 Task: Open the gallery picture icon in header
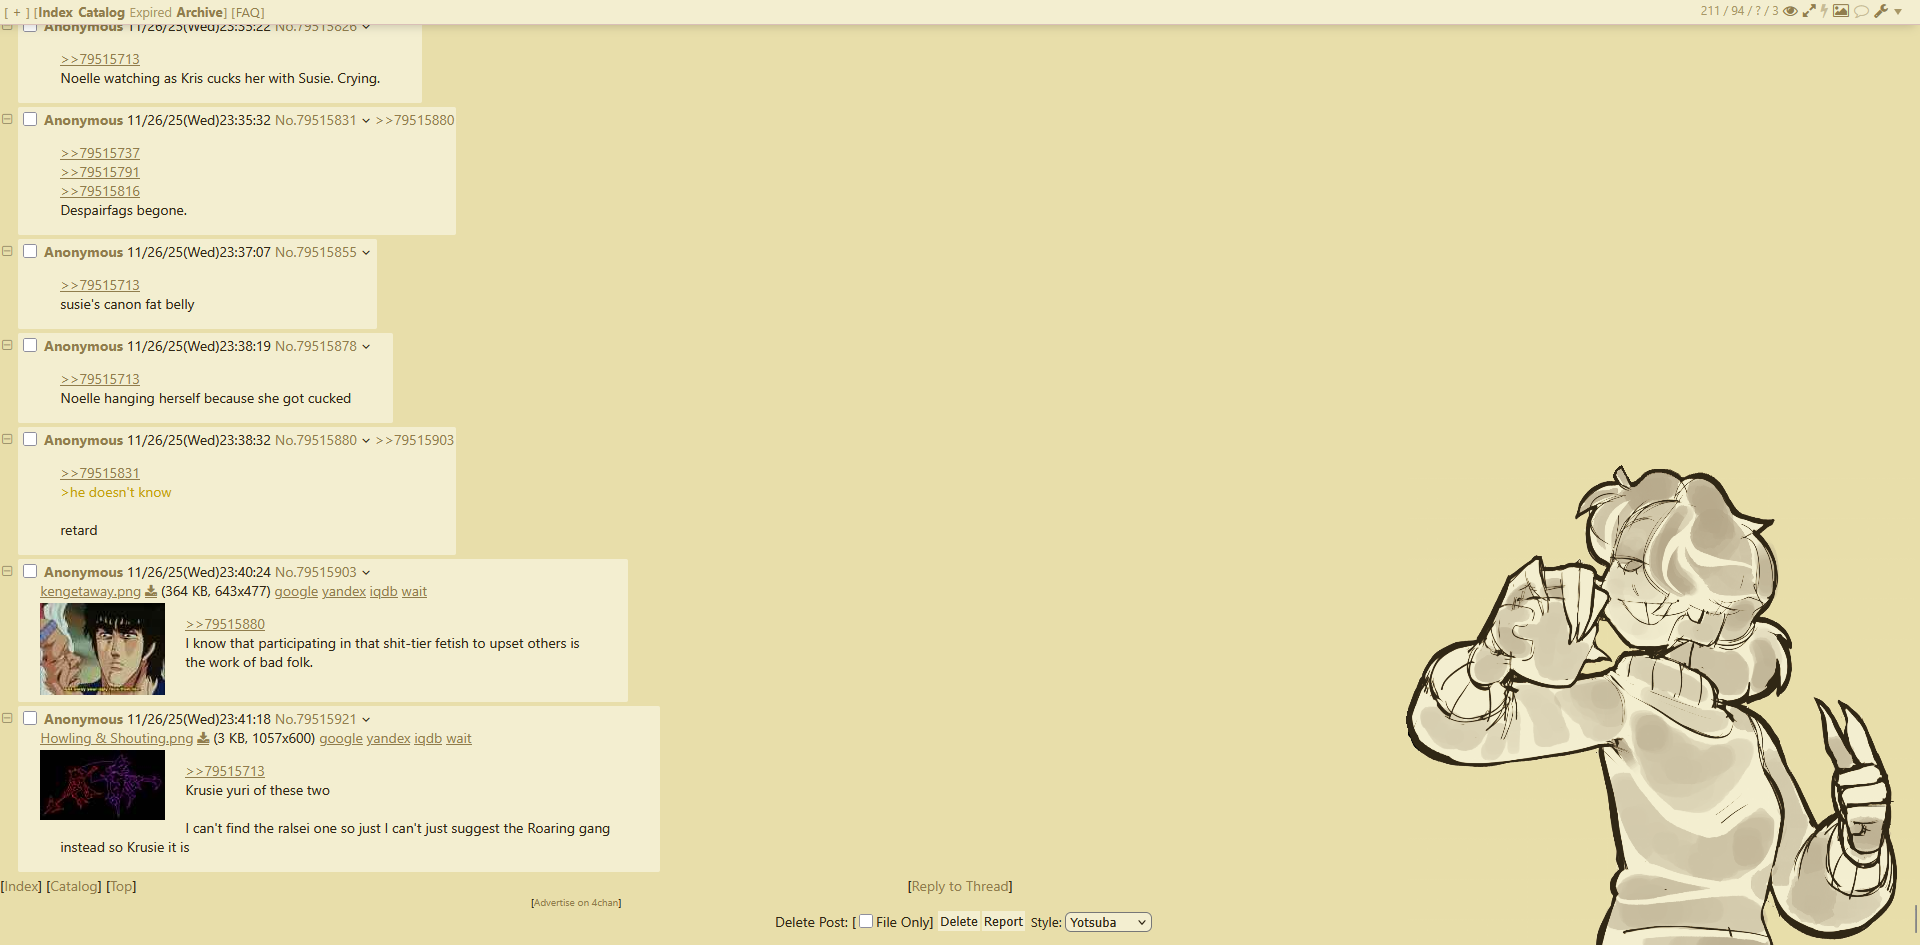click(x=1841, y=11)
